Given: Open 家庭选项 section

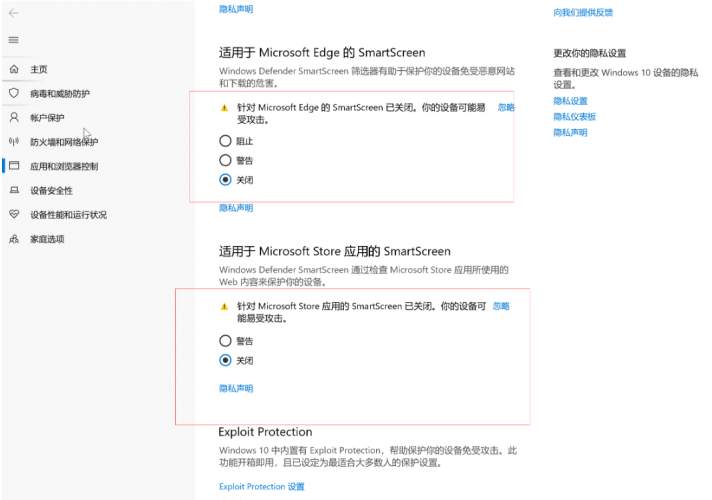Looking at the screenshot, I should coord(47,239).
